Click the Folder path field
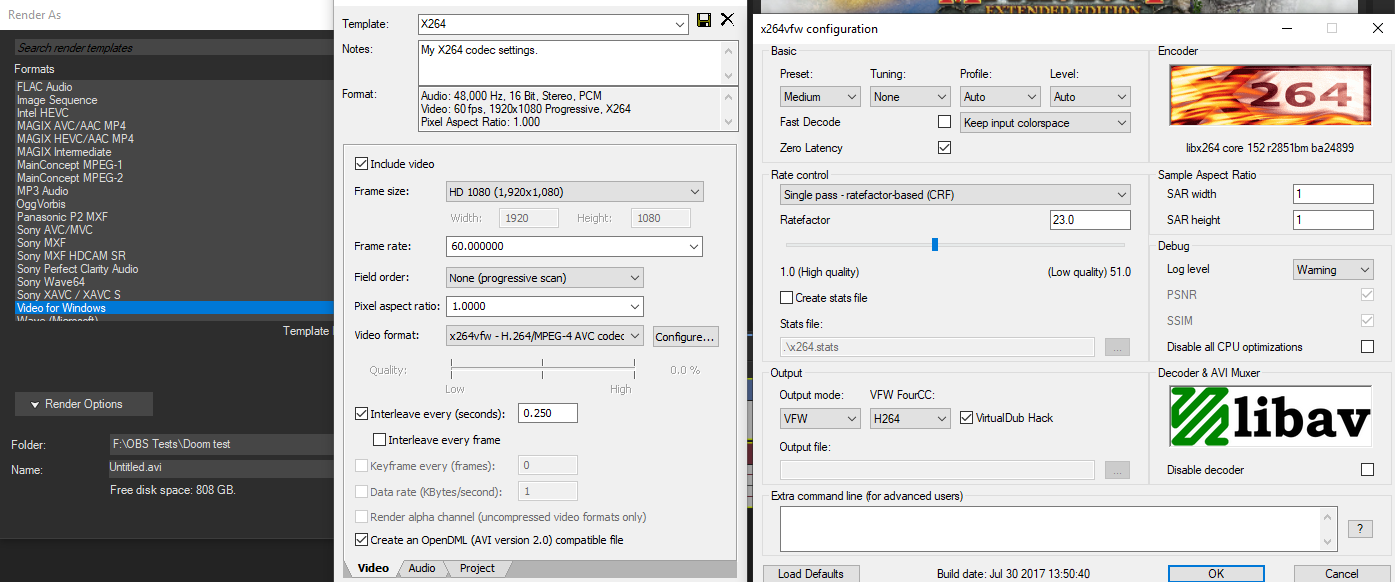 pyautogui.click(x=220, y=444)
